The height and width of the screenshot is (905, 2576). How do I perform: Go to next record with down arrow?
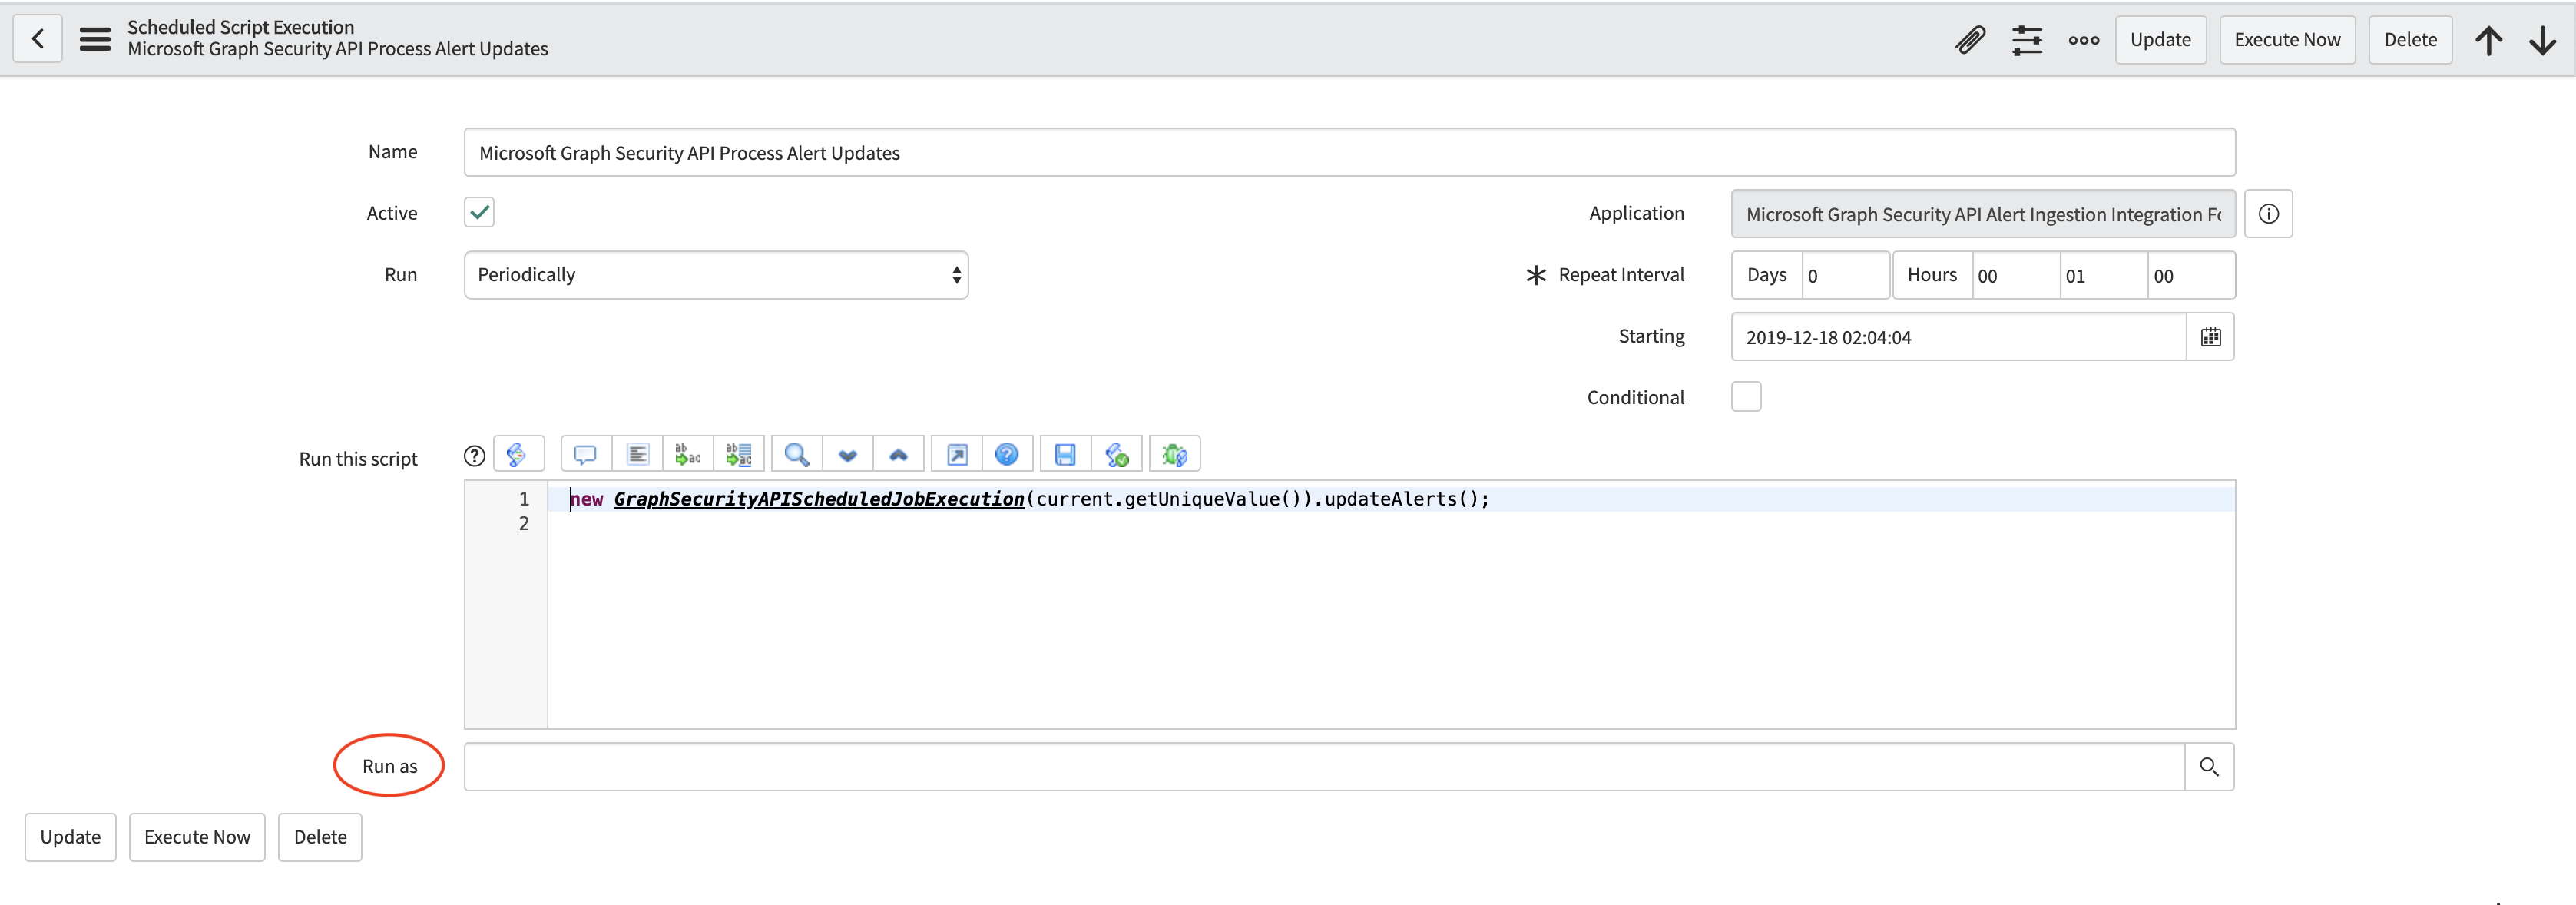(x=2543, y=40)
